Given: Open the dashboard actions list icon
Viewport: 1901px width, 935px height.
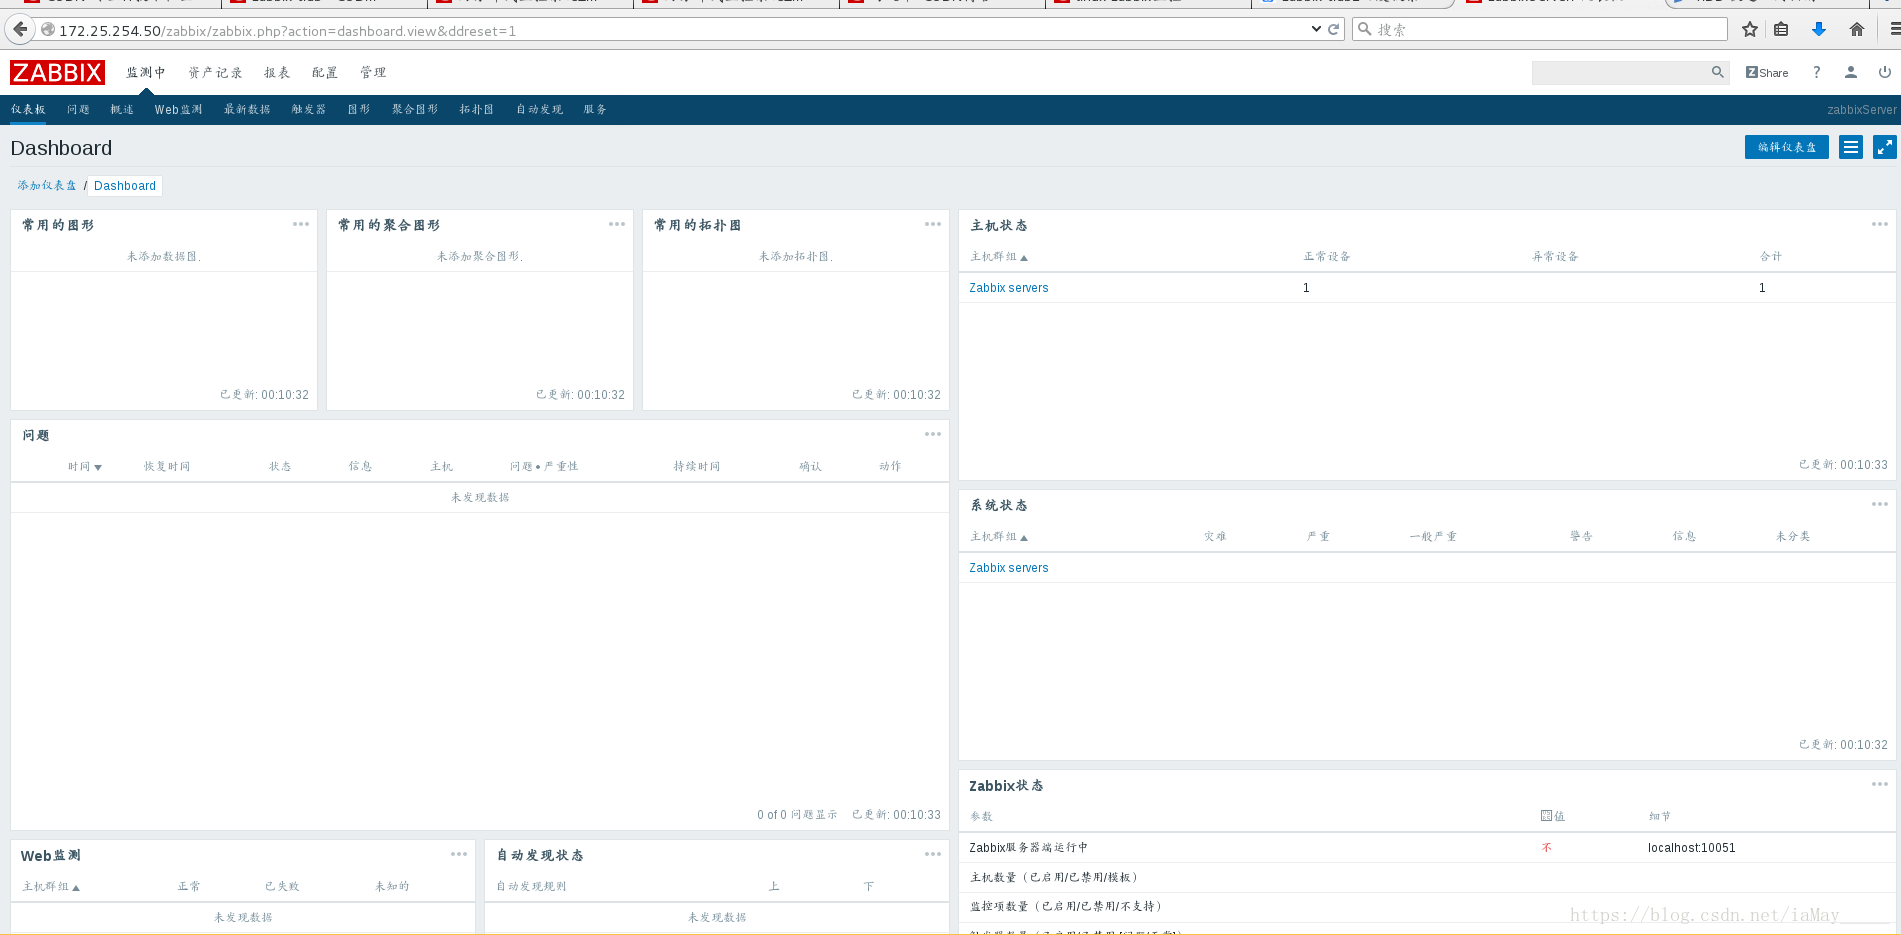Looking at the screenshot, I should [x=1851, y=147].
